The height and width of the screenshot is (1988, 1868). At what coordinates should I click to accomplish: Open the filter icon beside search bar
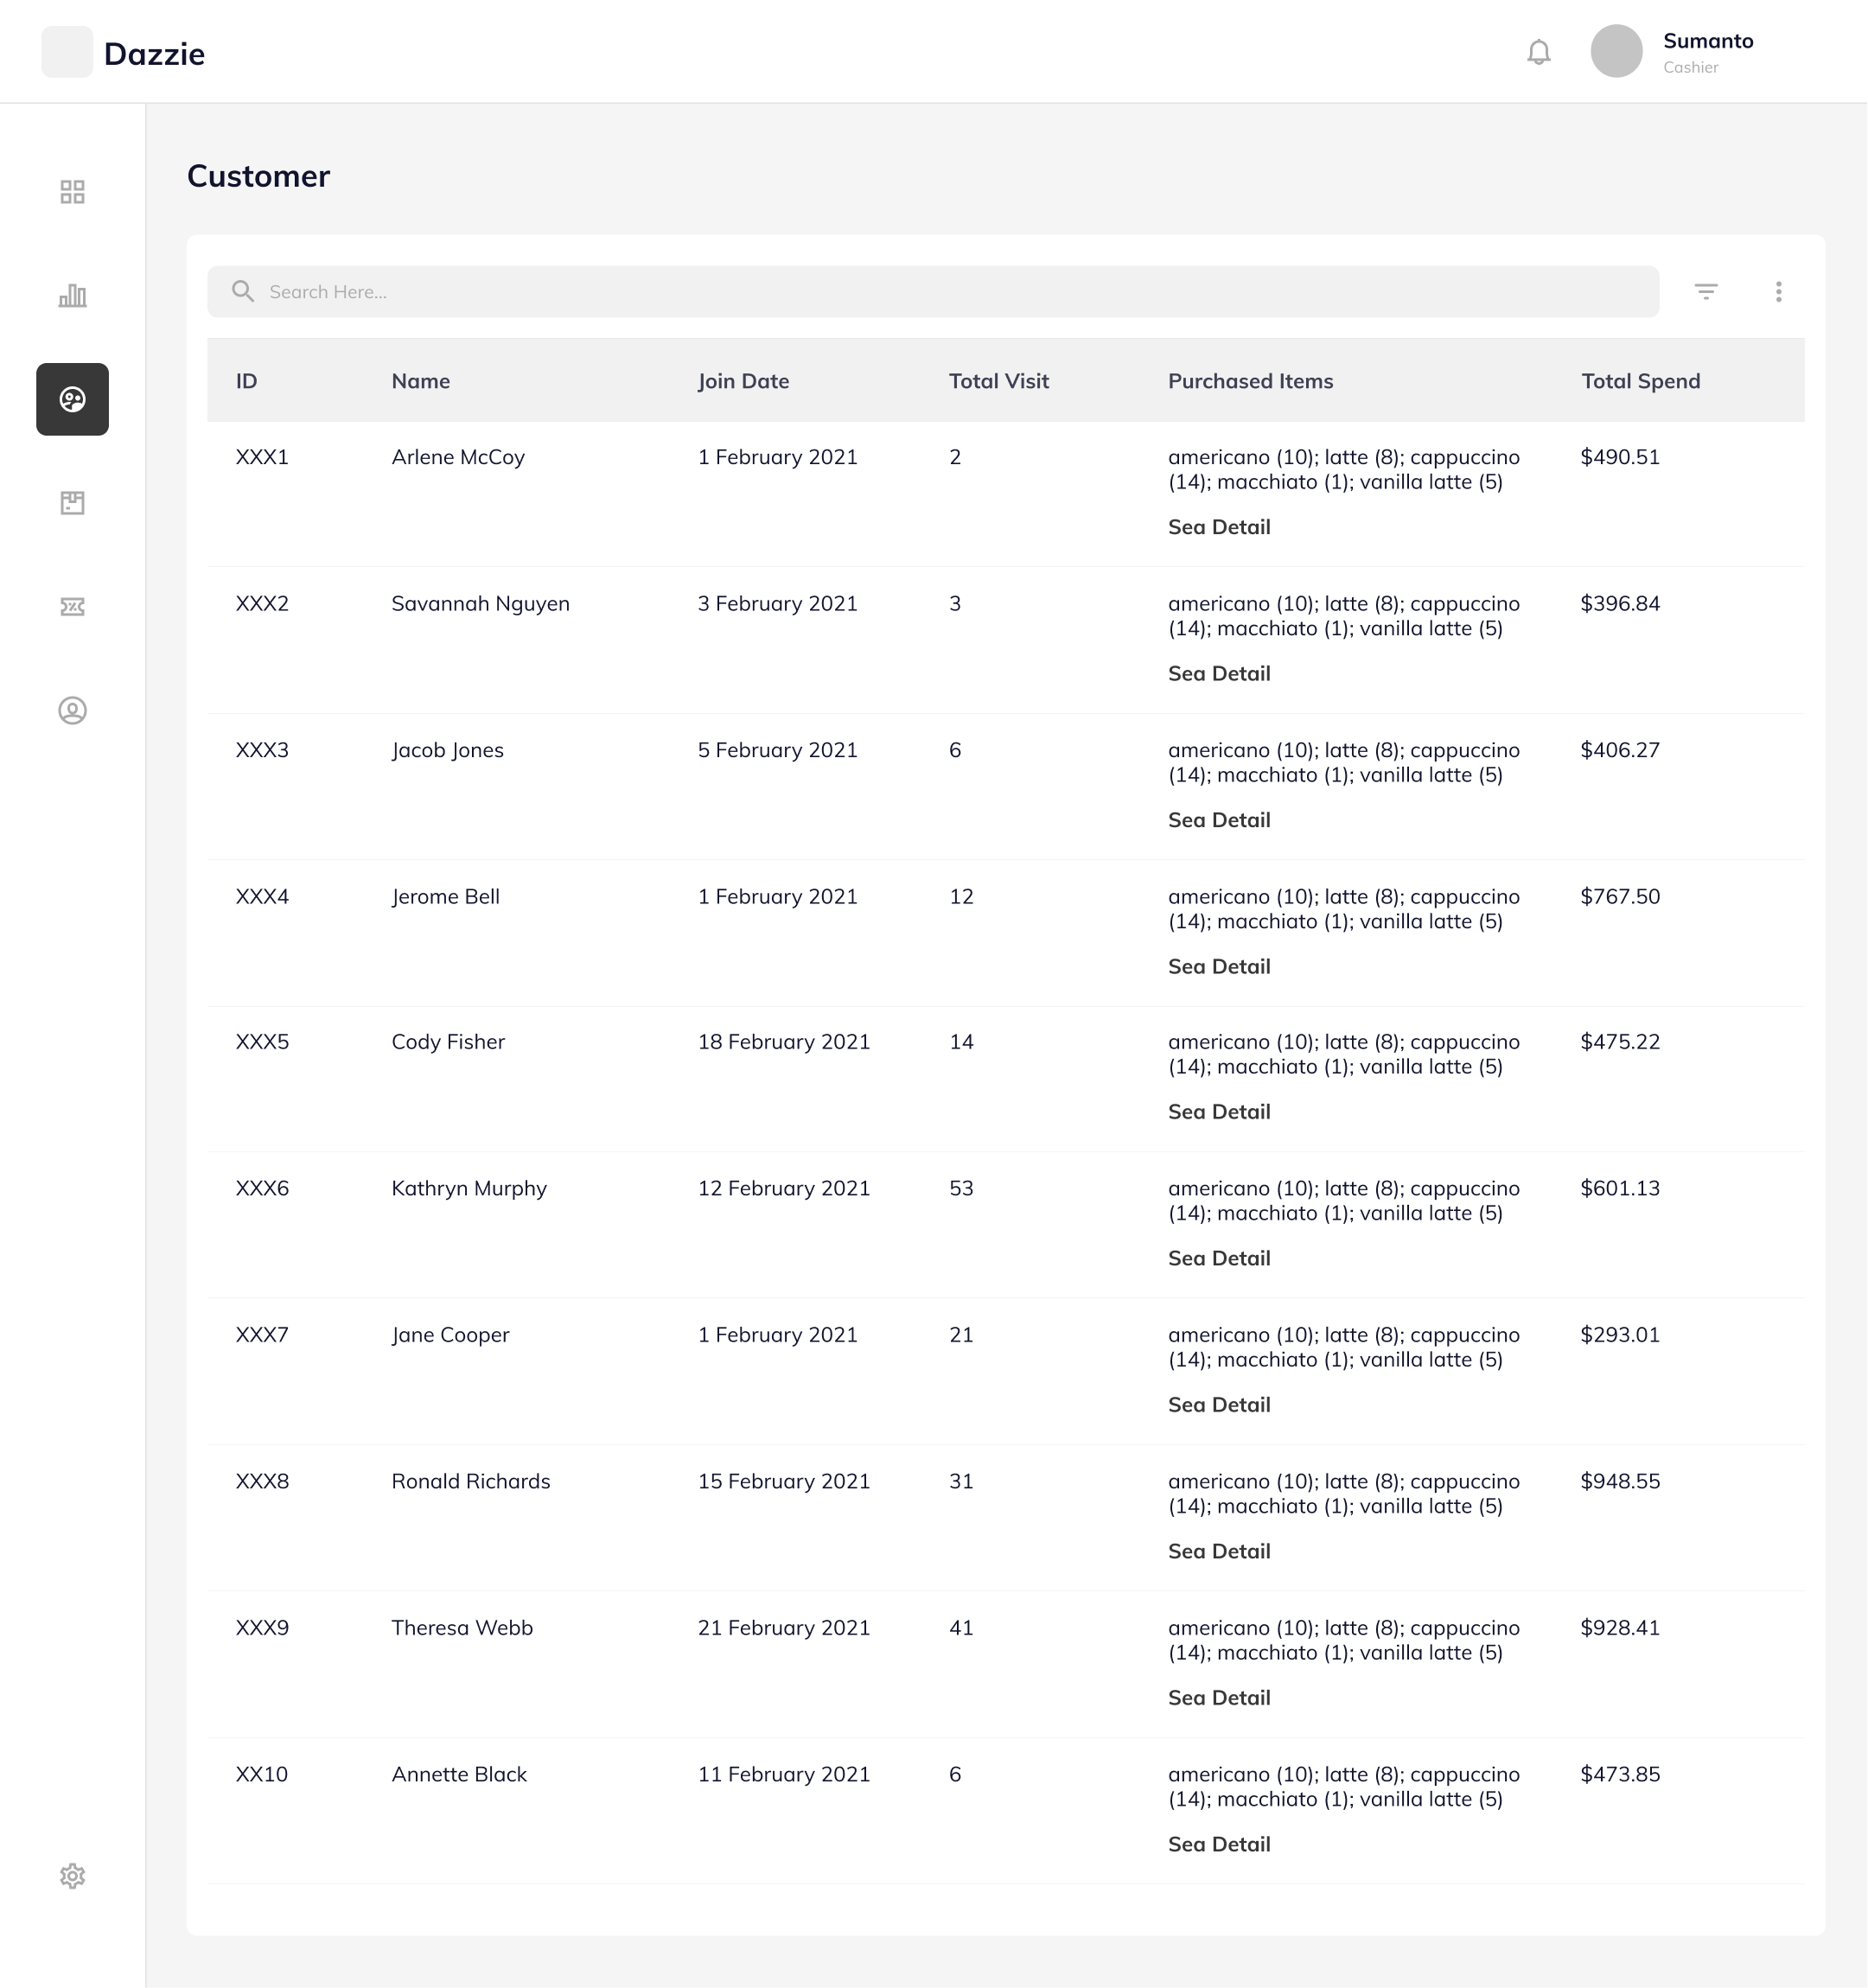click(1706, 291)
